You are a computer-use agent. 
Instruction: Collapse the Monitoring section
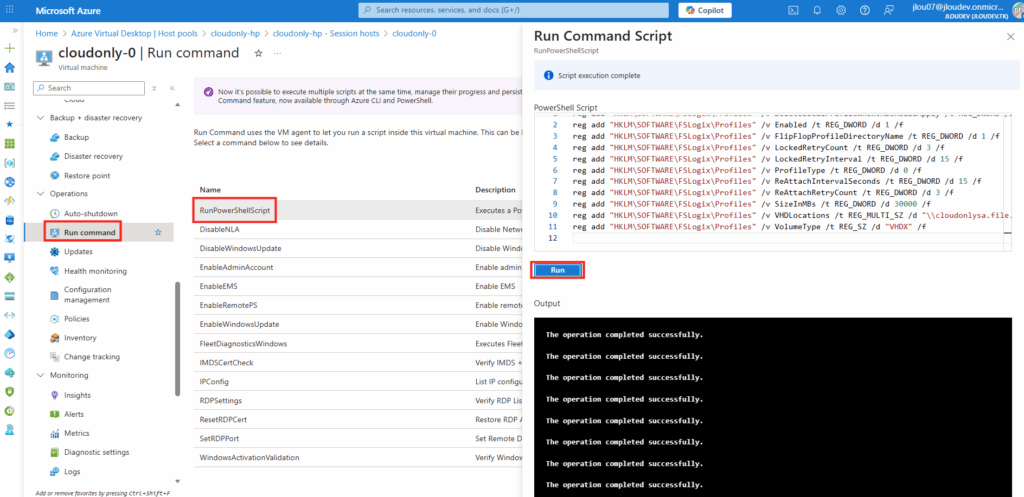tap(40, 375)
